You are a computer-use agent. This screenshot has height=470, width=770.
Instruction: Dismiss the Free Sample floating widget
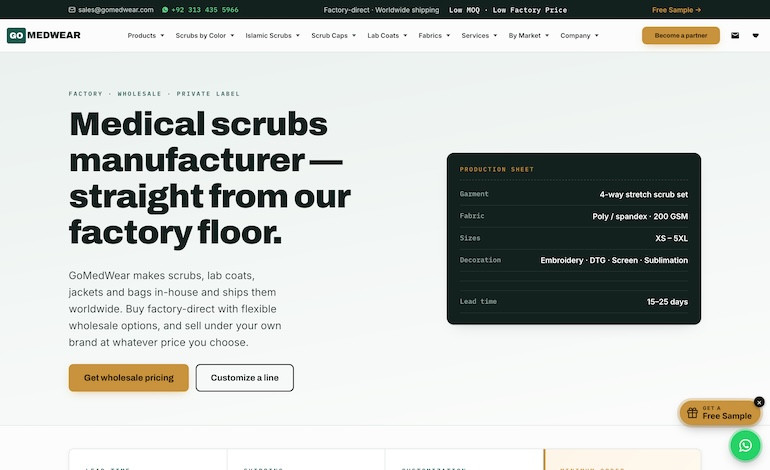point(759,402)
